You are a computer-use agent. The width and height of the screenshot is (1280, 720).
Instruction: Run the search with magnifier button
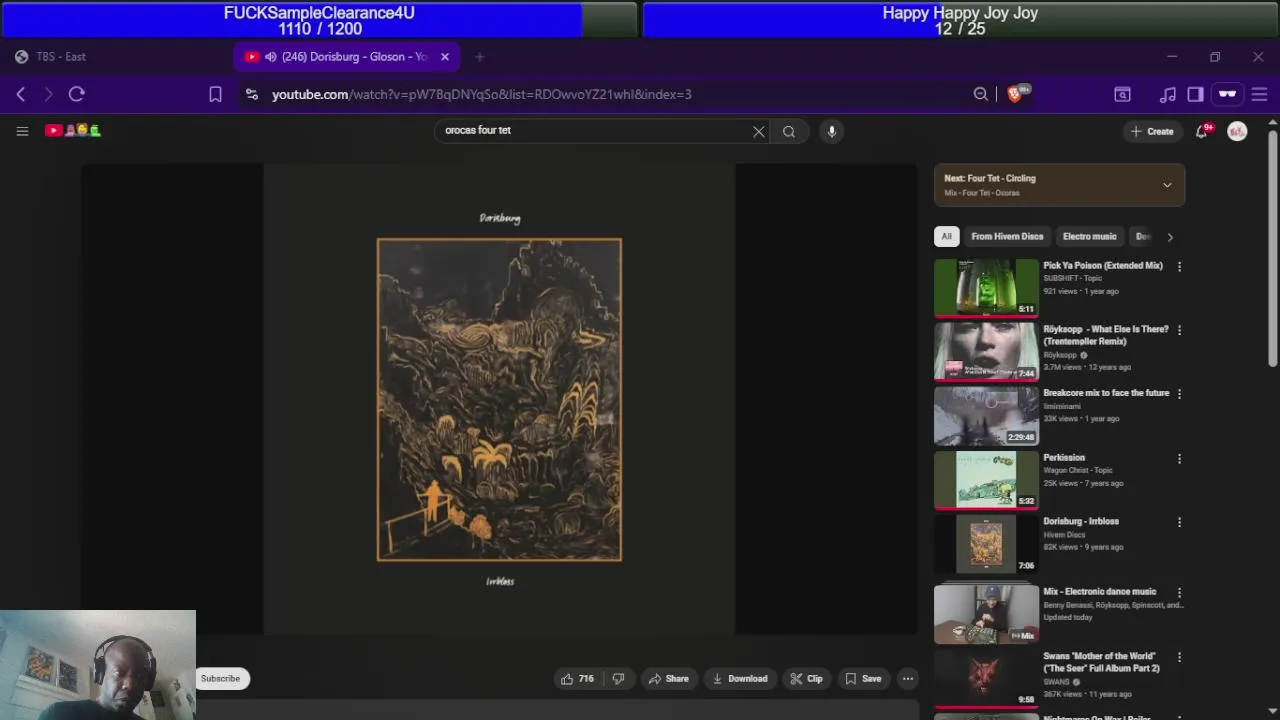(x=789, y=131)
